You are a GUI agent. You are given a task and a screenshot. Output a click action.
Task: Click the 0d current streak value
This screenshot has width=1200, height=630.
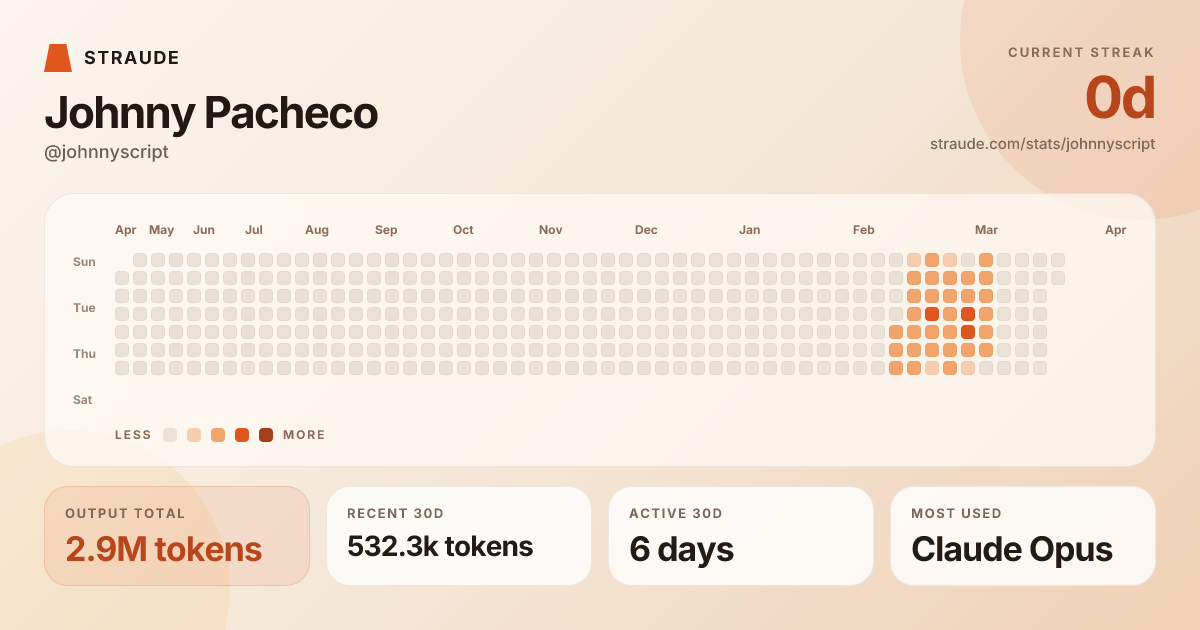click(x=1120, y=98)
